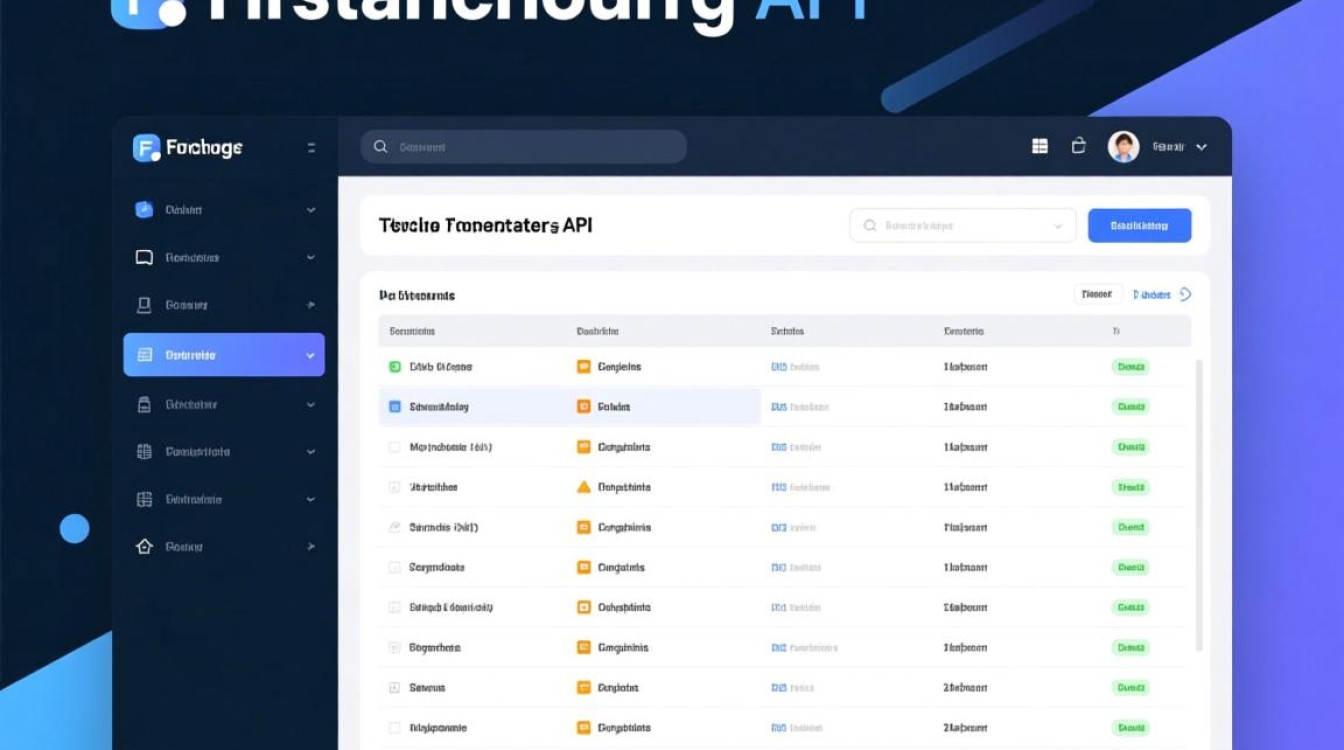Image resolution: width=1344 pixels, height=750 pixels.
Task: Click the Filter button above the table
Action: (1097, 294)
